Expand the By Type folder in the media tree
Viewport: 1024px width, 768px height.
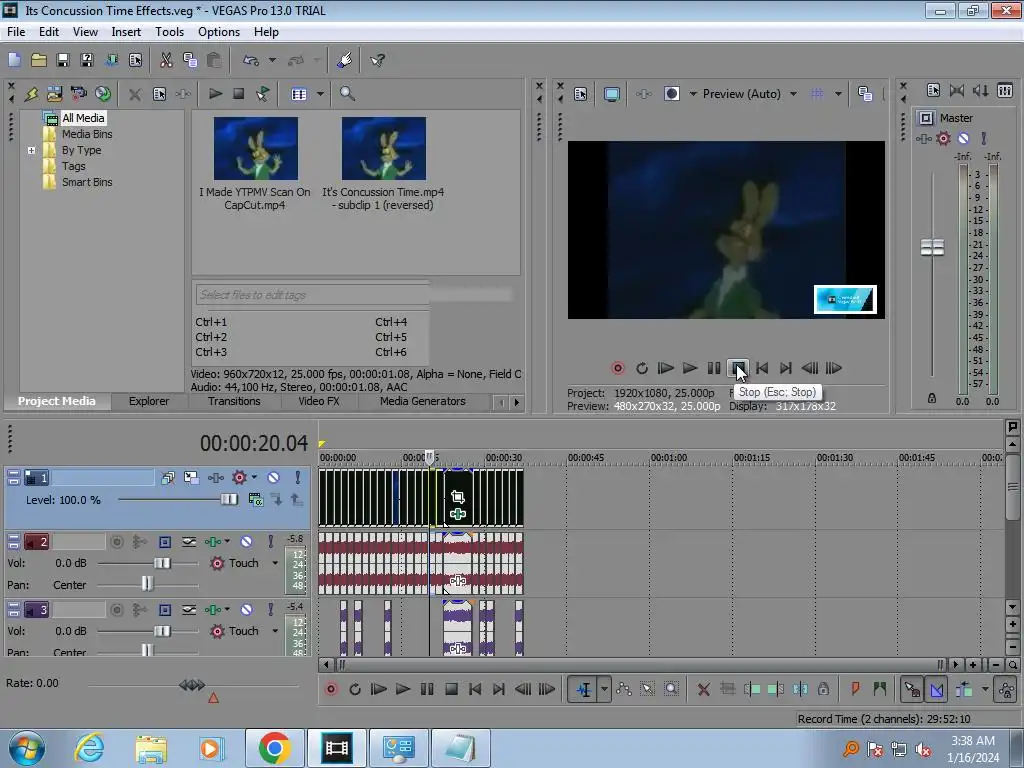pos(31,150)
